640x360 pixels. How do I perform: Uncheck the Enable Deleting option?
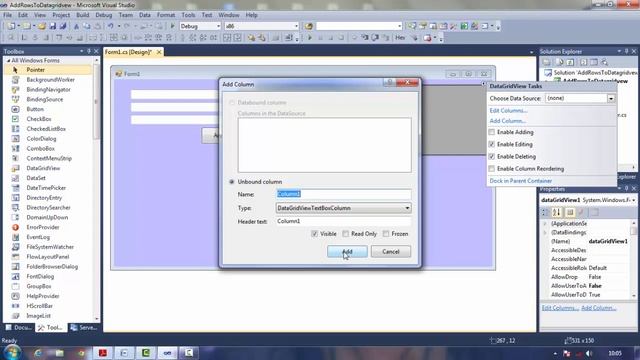(x=492, y=157)
